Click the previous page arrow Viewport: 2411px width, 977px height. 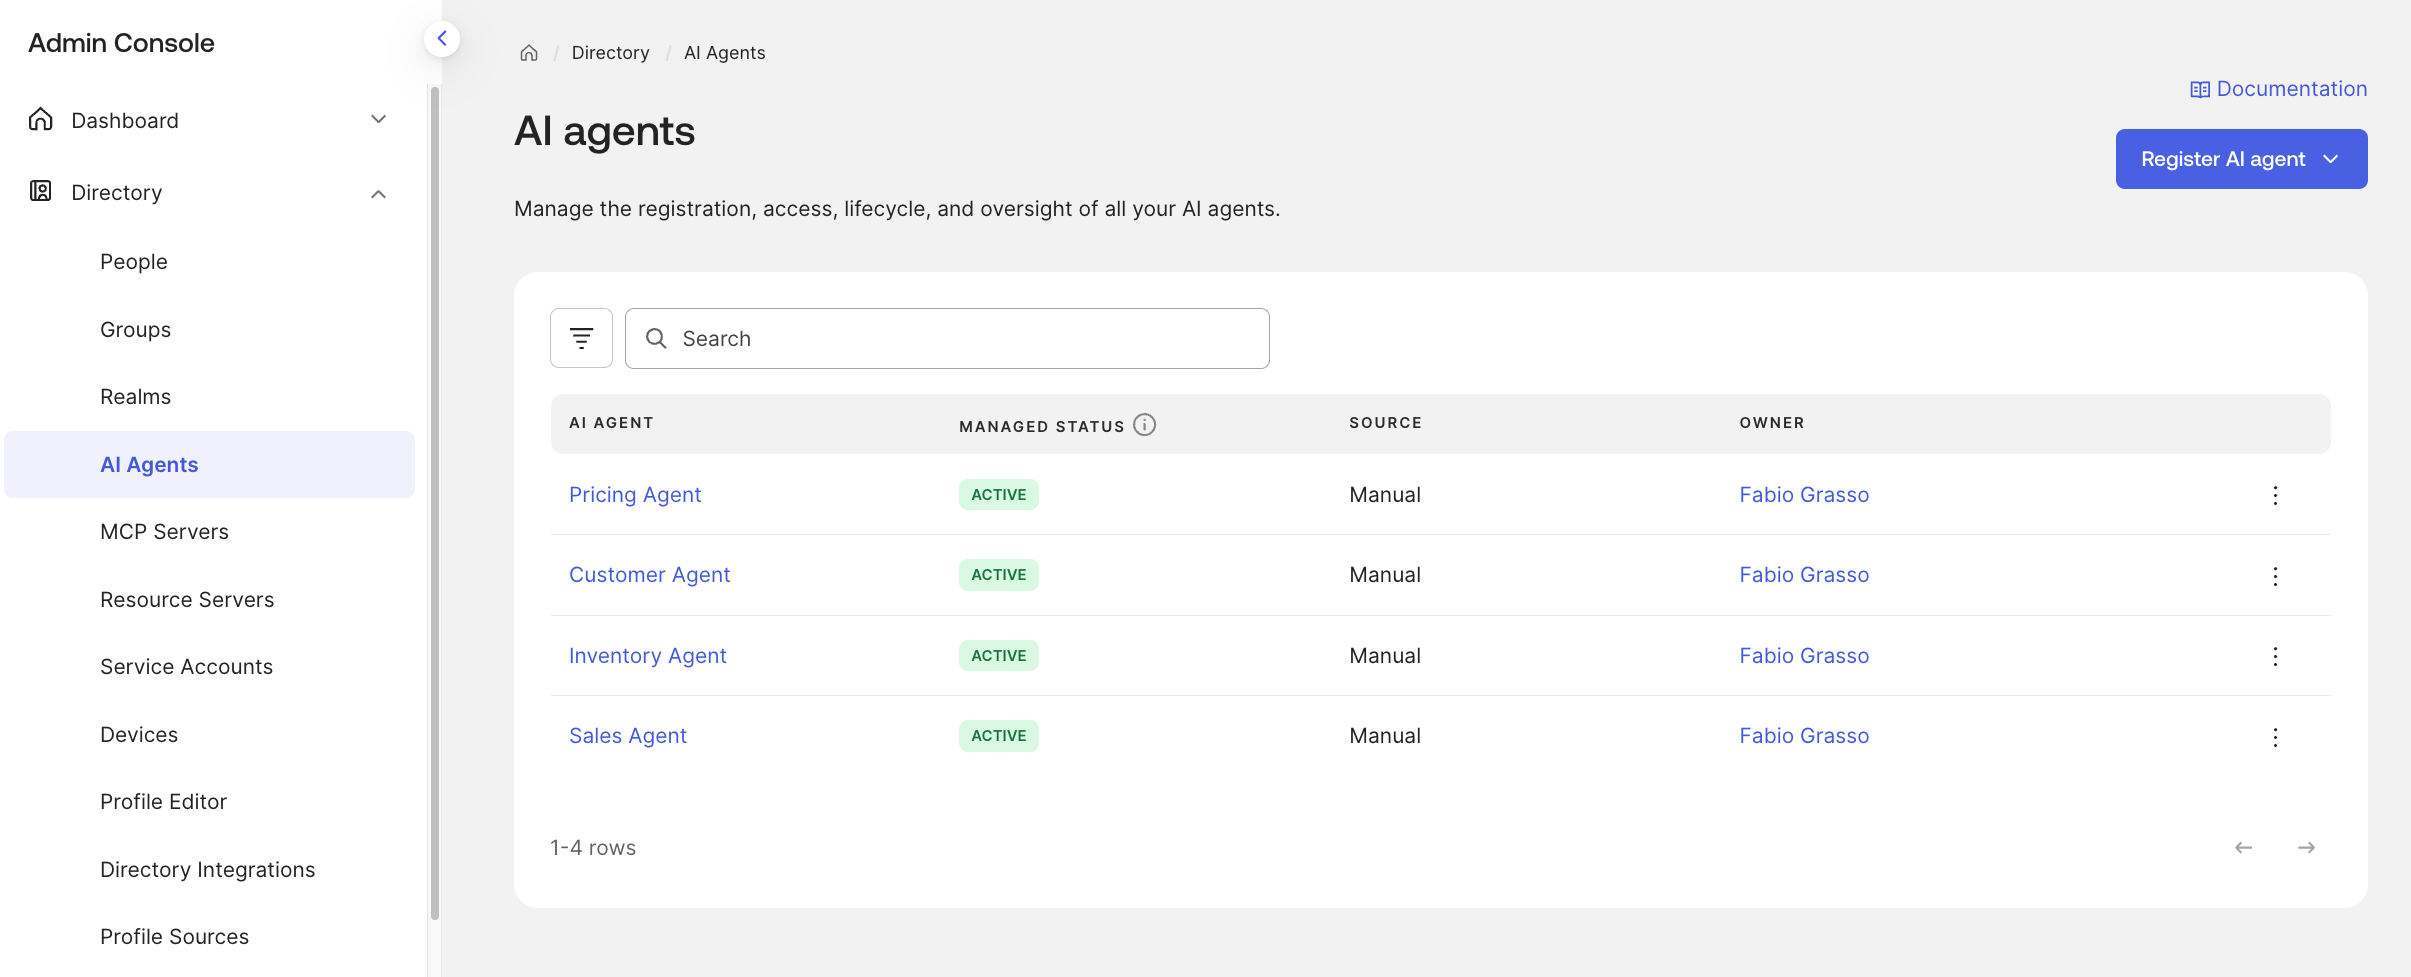(2243, 847)
